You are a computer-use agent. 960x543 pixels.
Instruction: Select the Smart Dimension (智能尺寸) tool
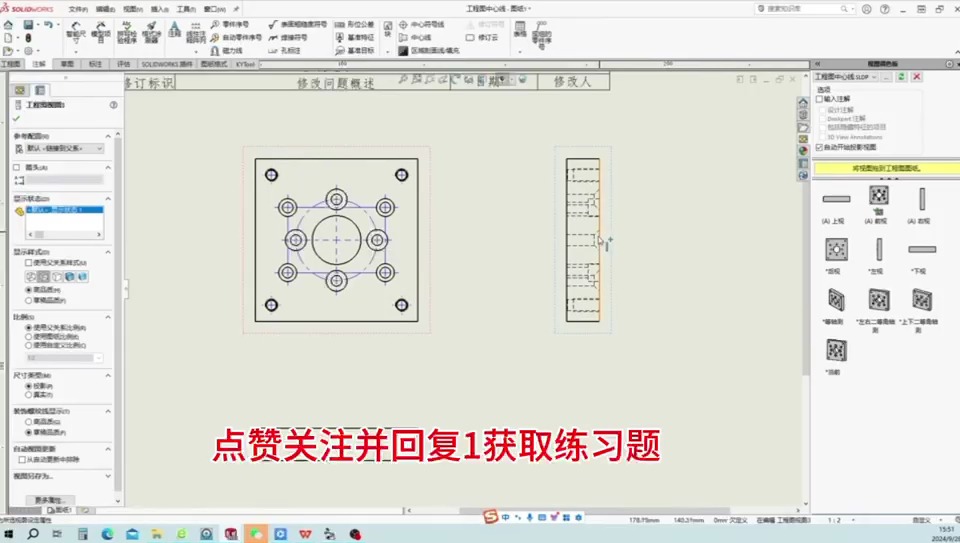pyautogui.click(x=75, y=32)
